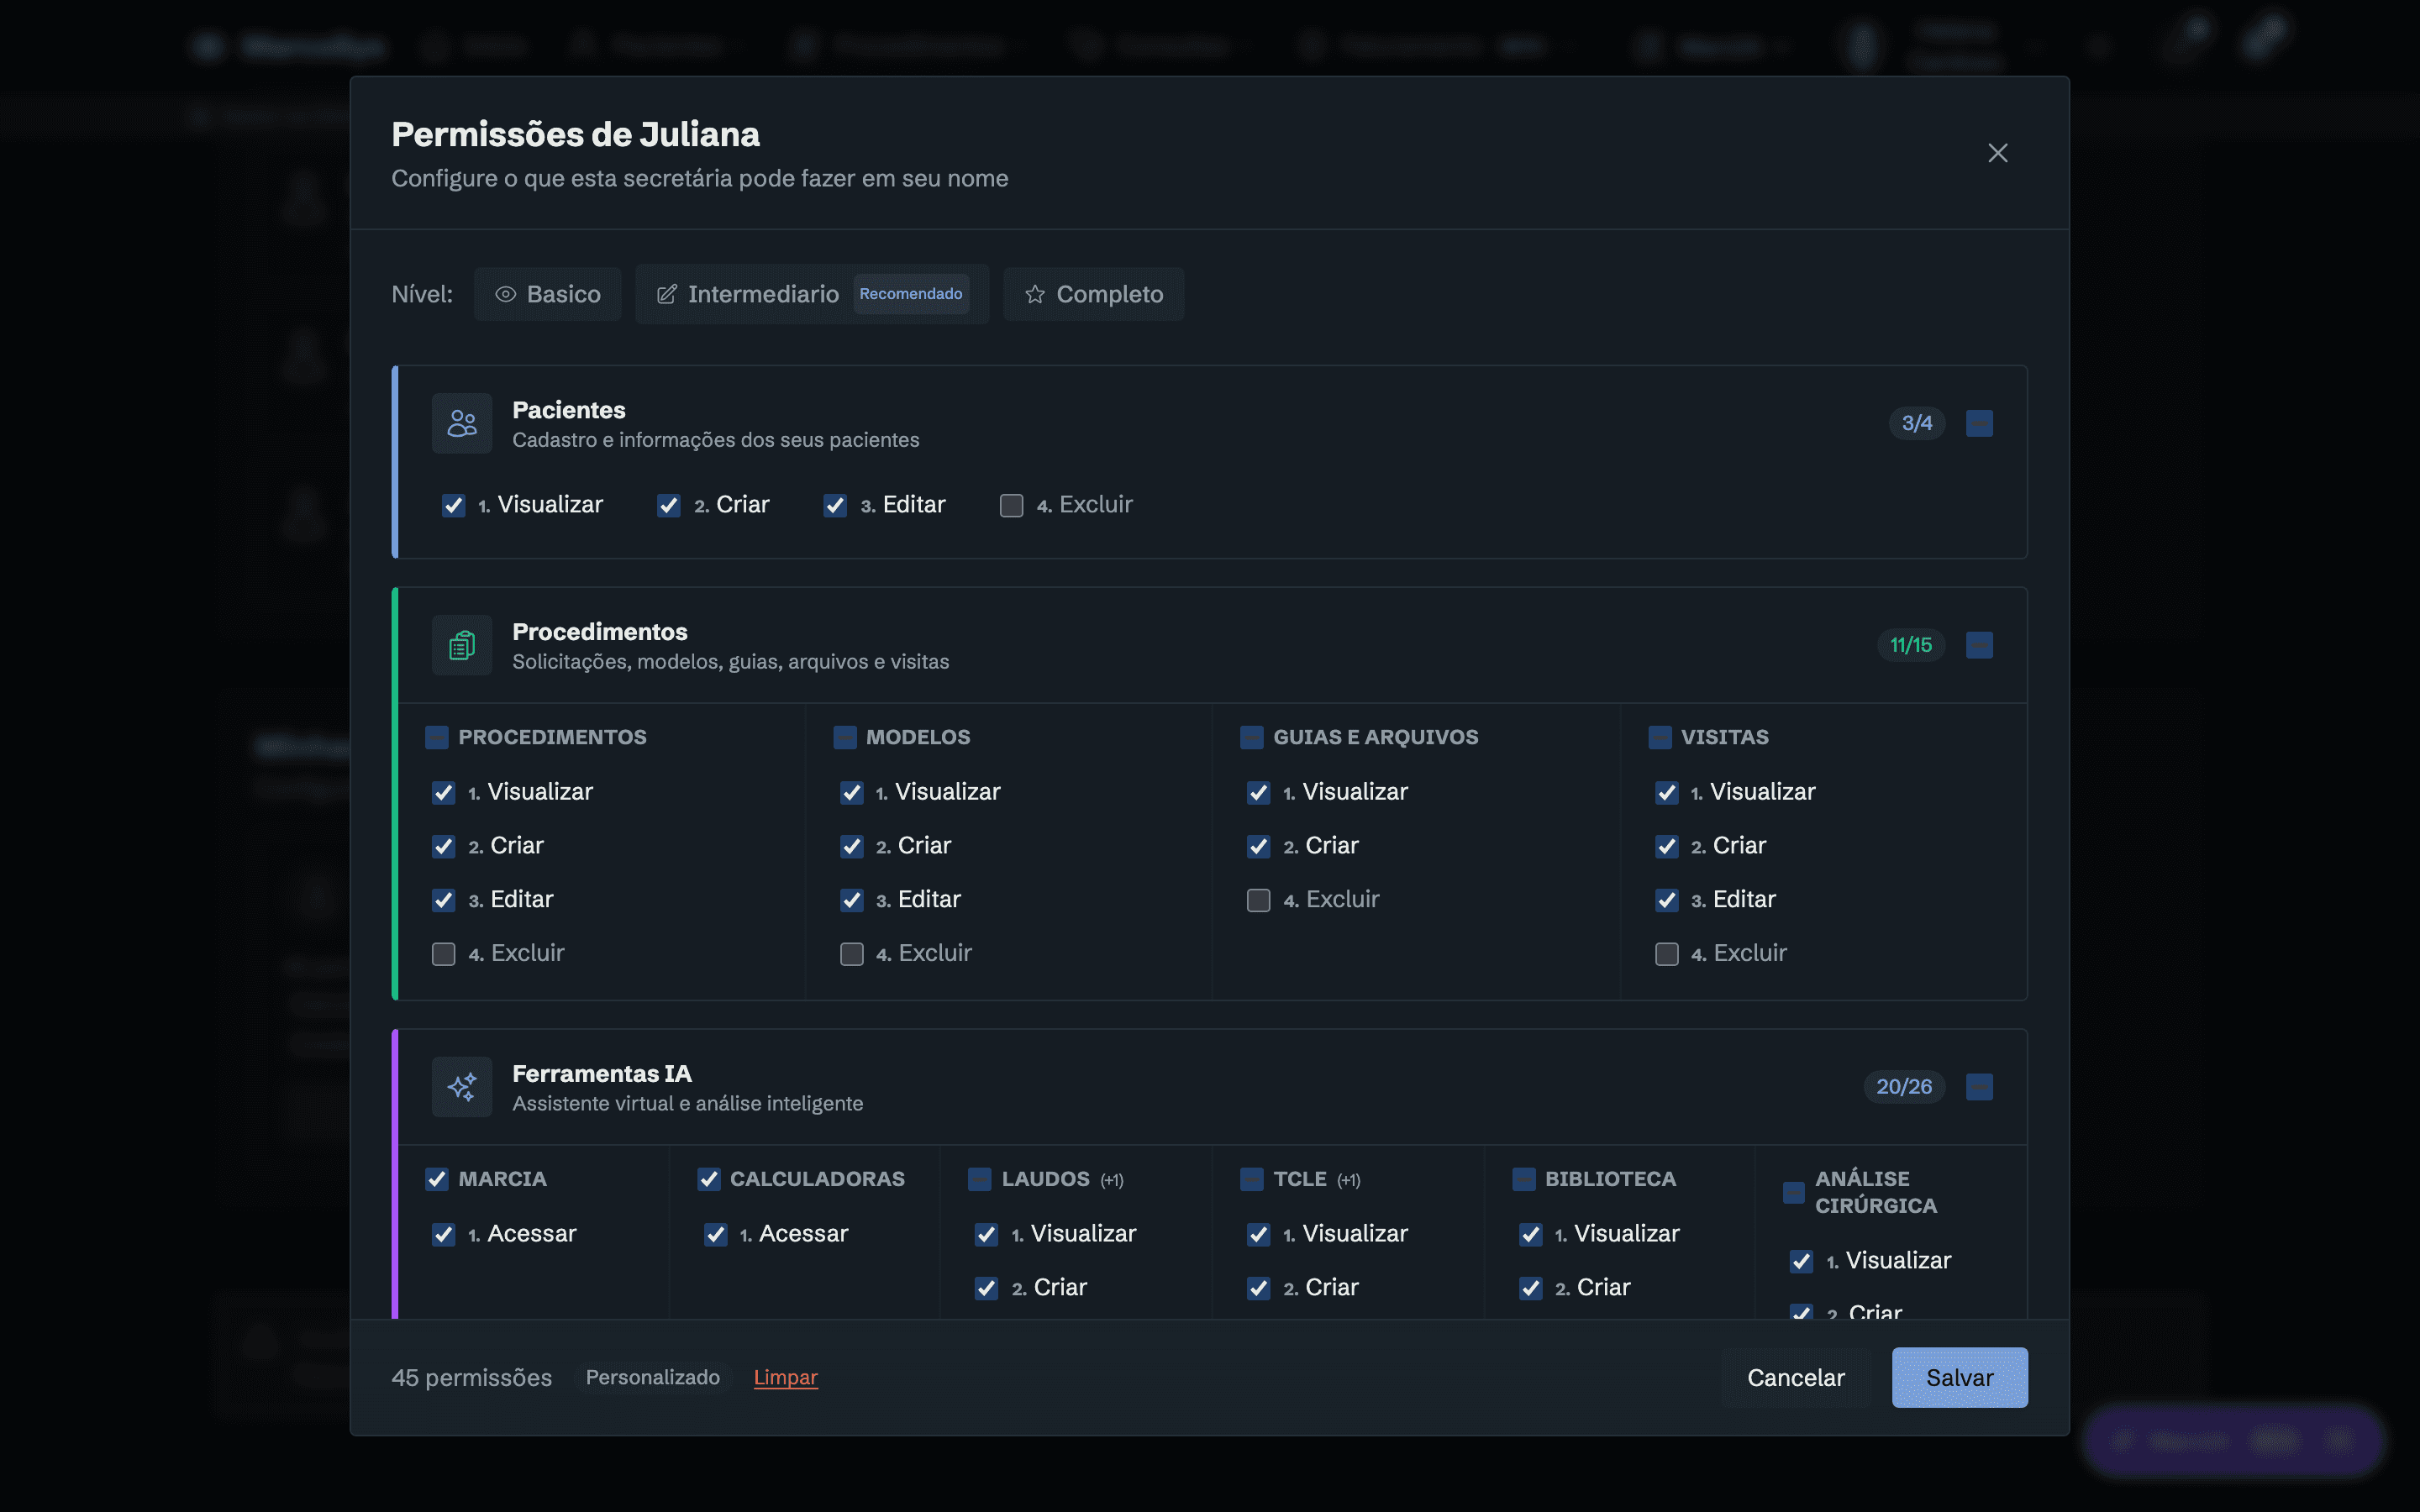Uncheck Criar under BIBLIOTECA
2420x1512 pixels.
[1531, 1288]
